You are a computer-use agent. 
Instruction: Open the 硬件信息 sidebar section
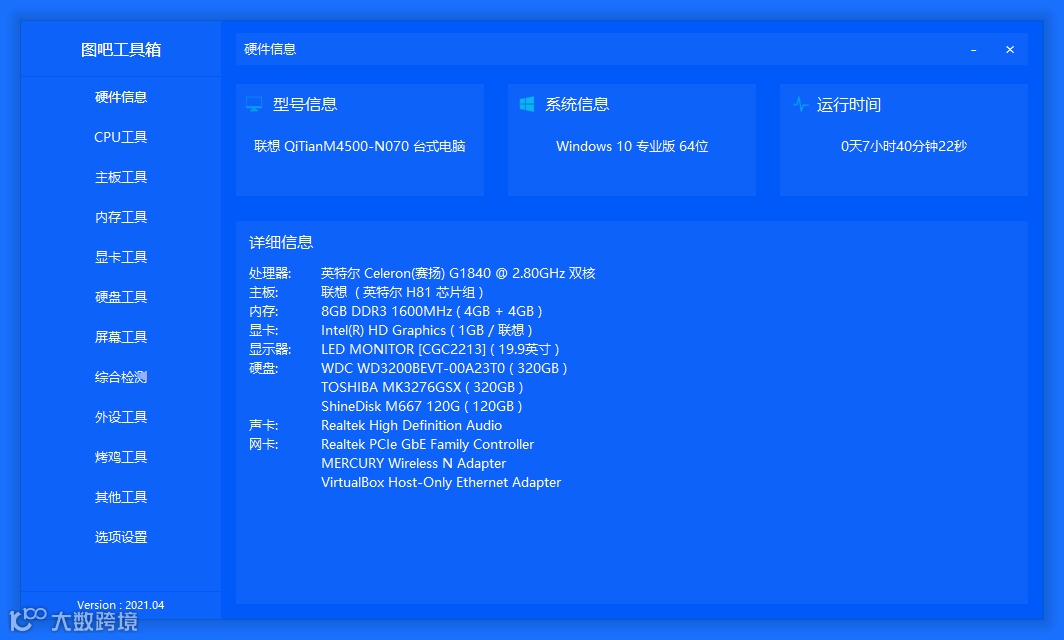coord(121,97)
